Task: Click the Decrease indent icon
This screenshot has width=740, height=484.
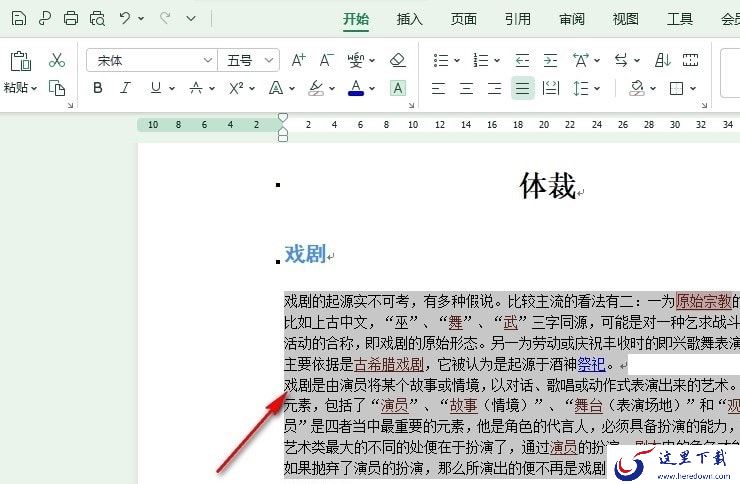Action: [x=522, y=60]
